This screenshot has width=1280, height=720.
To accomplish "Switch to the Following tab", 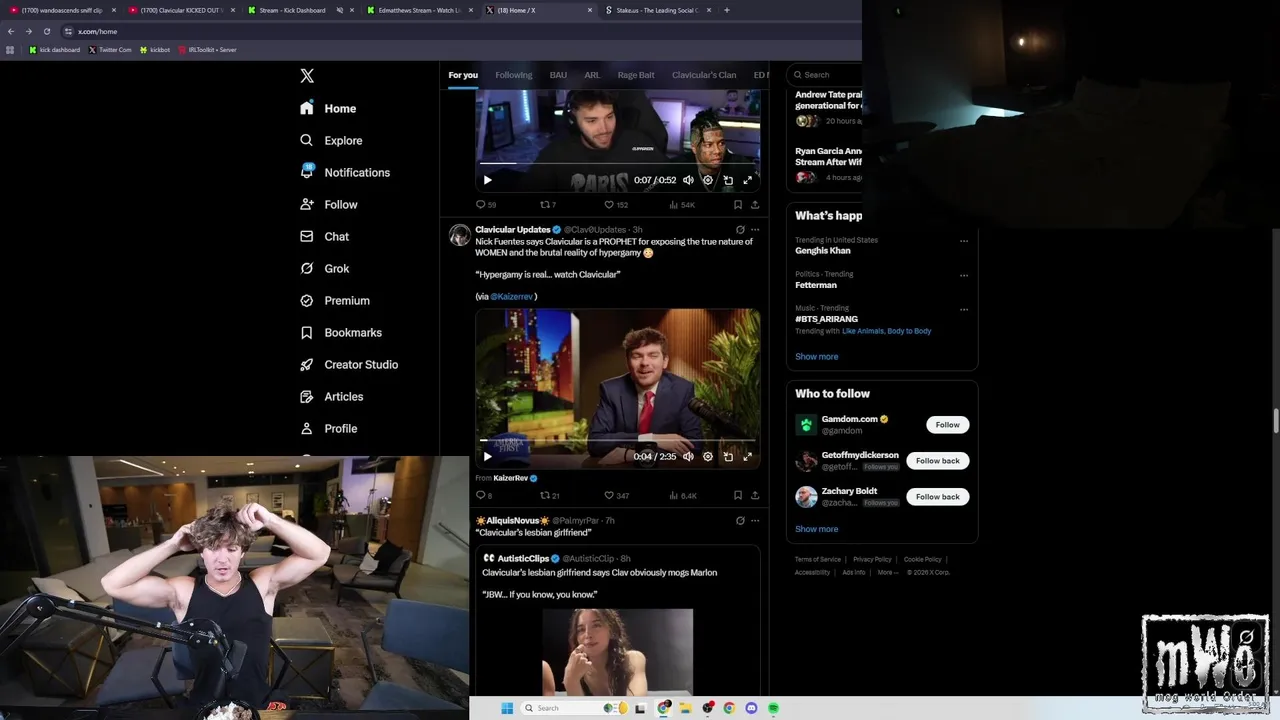I will pyautogui.click(x=514, y=75).
